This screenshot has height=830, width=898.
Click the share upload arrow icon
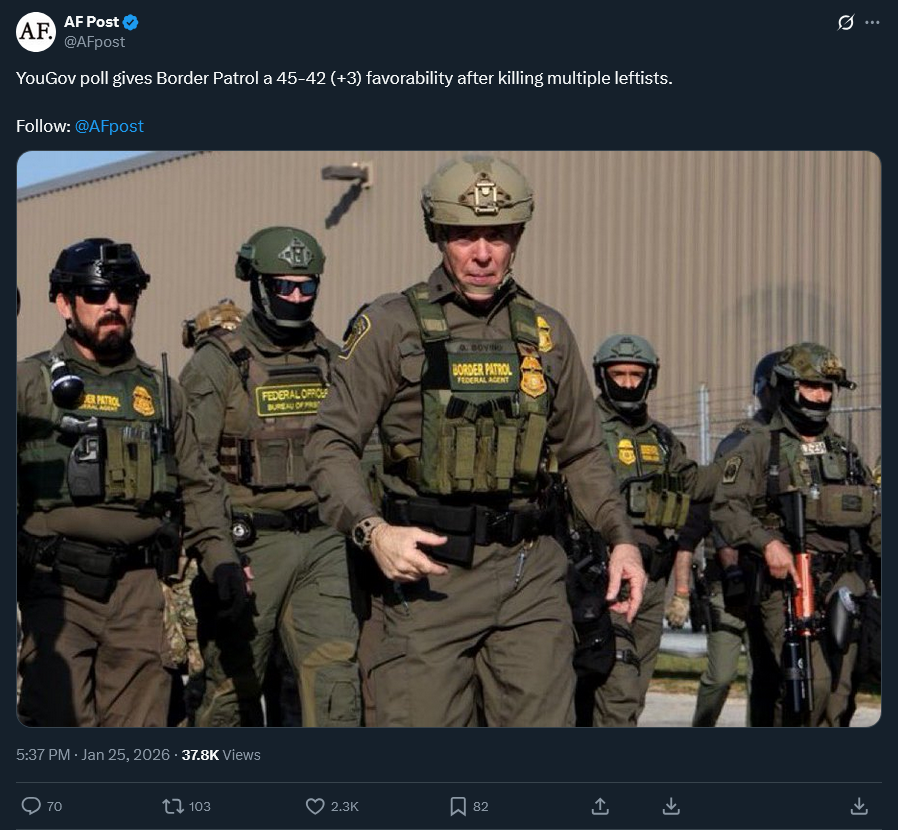click(x=600, y=807)
